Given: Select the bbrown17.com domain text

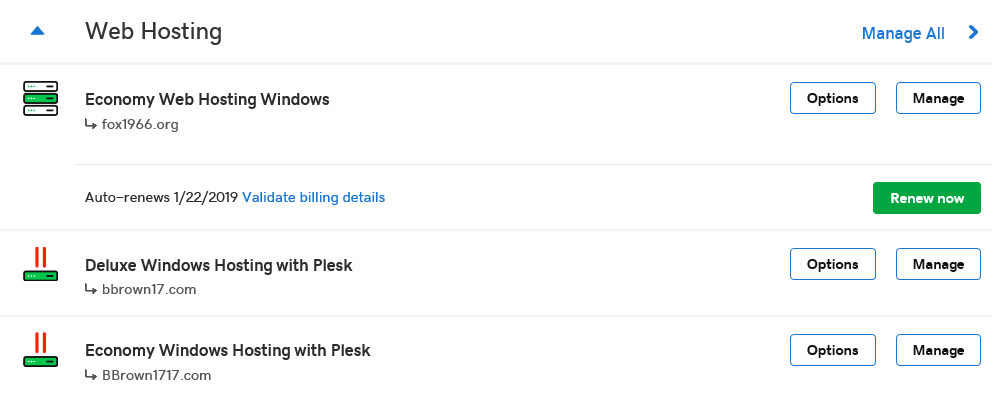Looking at the screenshot, I should [x=149, y=289].
